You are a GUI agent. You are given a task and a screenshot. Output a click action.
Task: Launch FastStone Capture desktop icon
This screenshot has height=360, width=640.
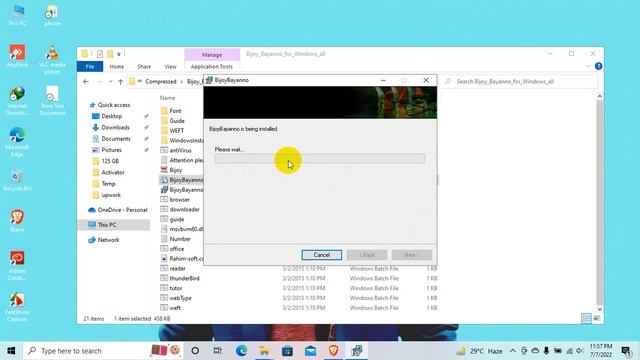point(17,307)
